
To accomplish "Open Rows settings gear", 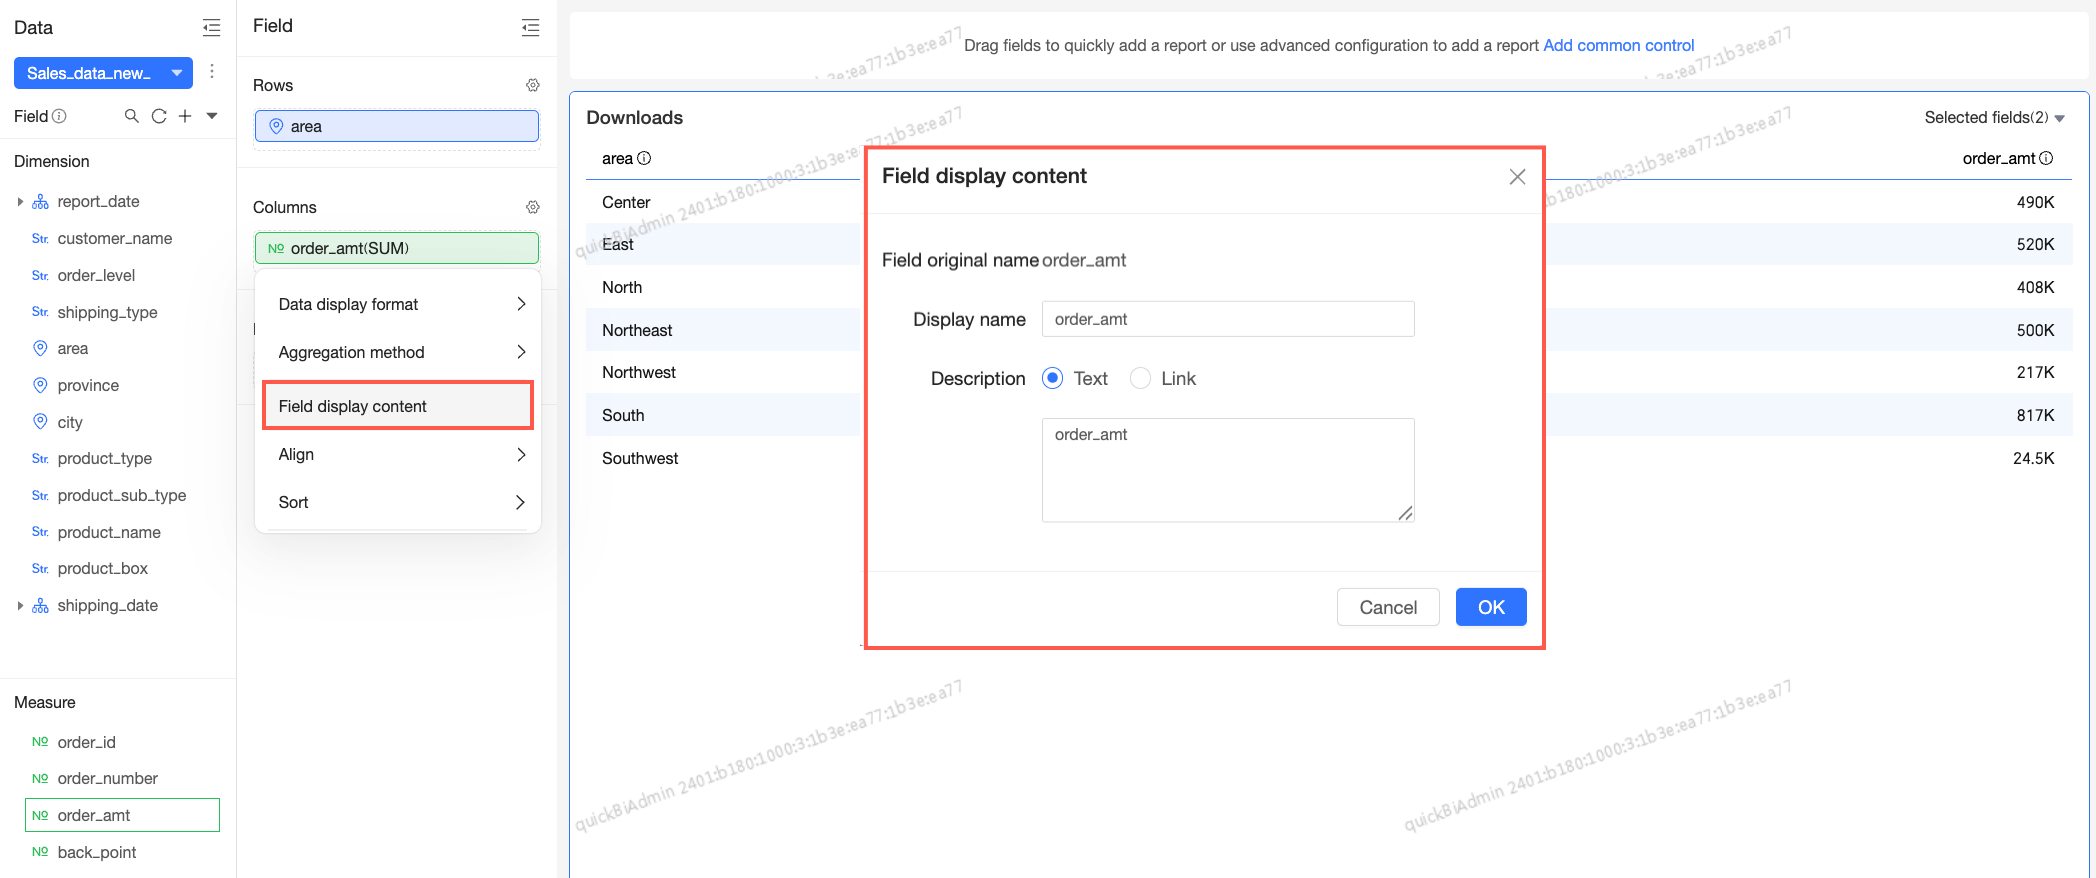I will coord(533,85).
